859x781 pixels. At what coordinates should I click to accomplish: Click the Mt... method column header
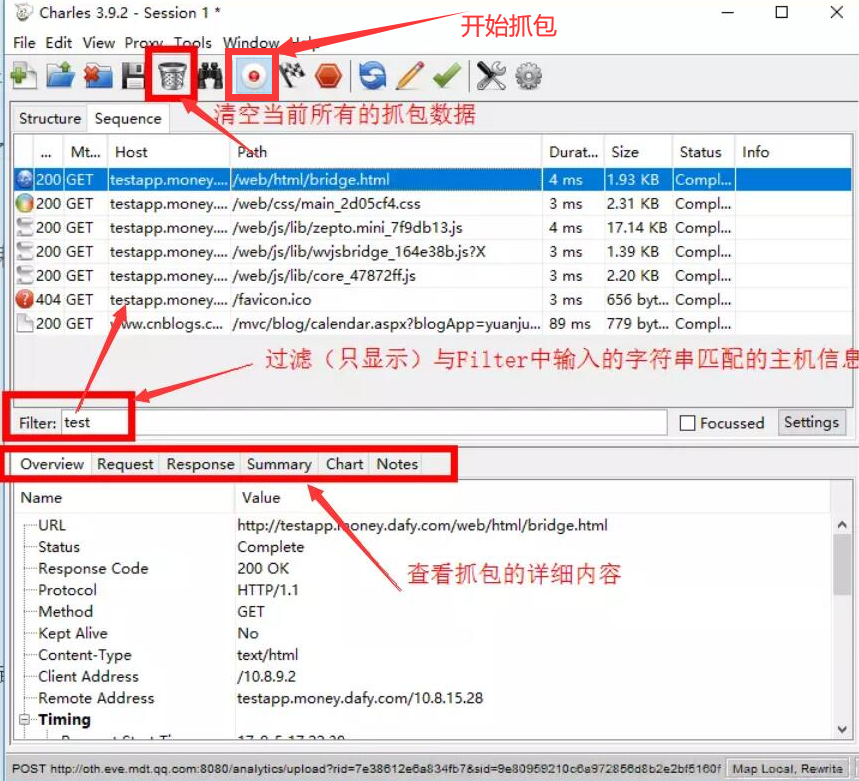pos(86,152)
